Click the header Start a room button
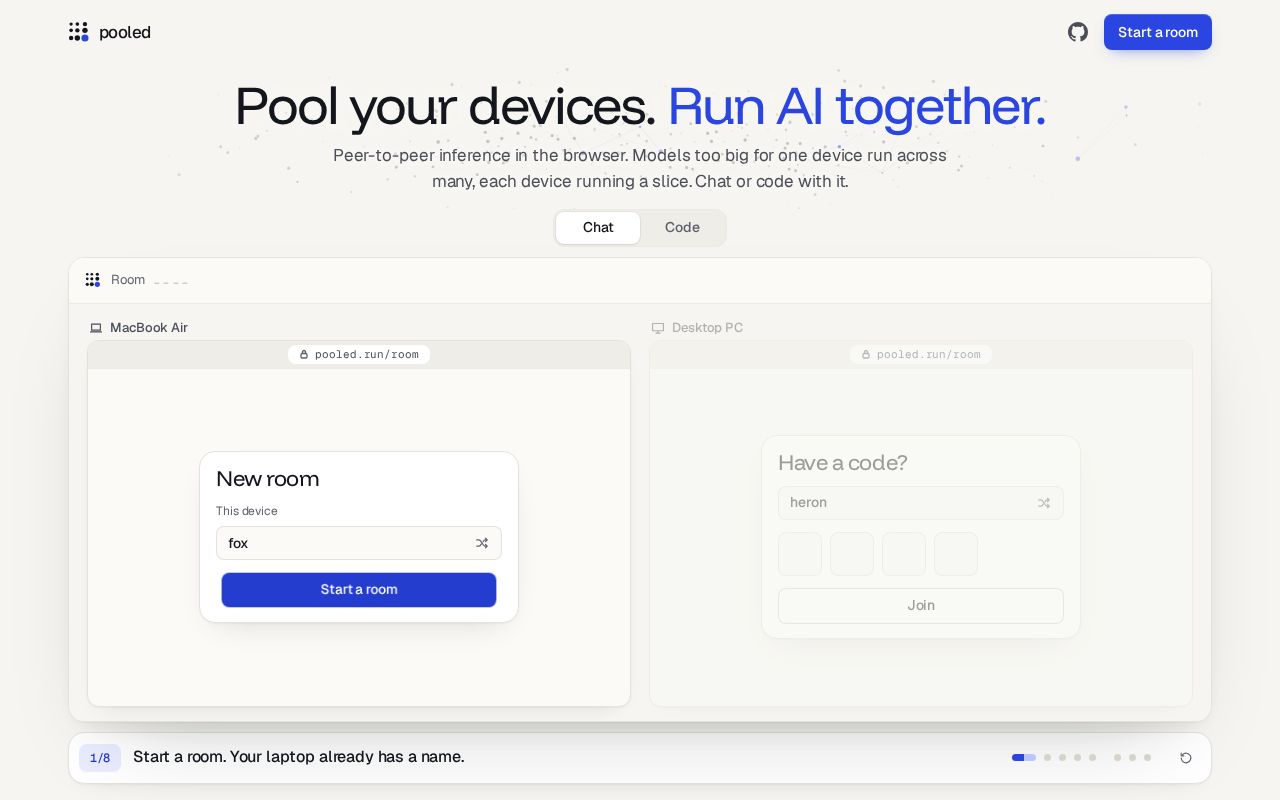This screenshot has height=800, width=1280. click(1158, 32)
